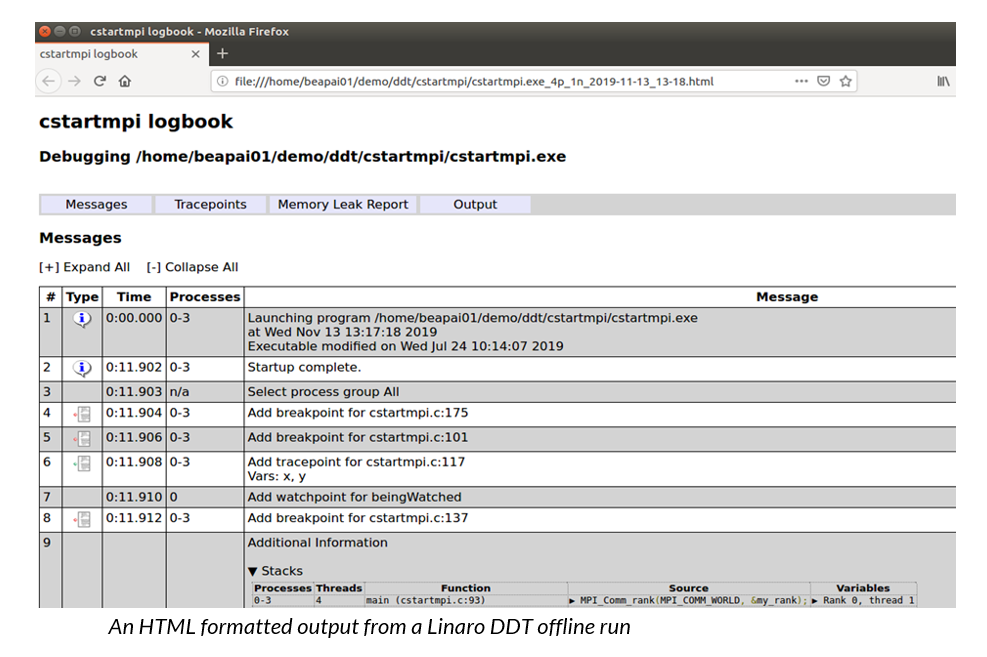Viewport: 987px width, 657px height.
Task: Click the breakpoint icon for cstartmpi.c:137
Action: click(81, 519)
